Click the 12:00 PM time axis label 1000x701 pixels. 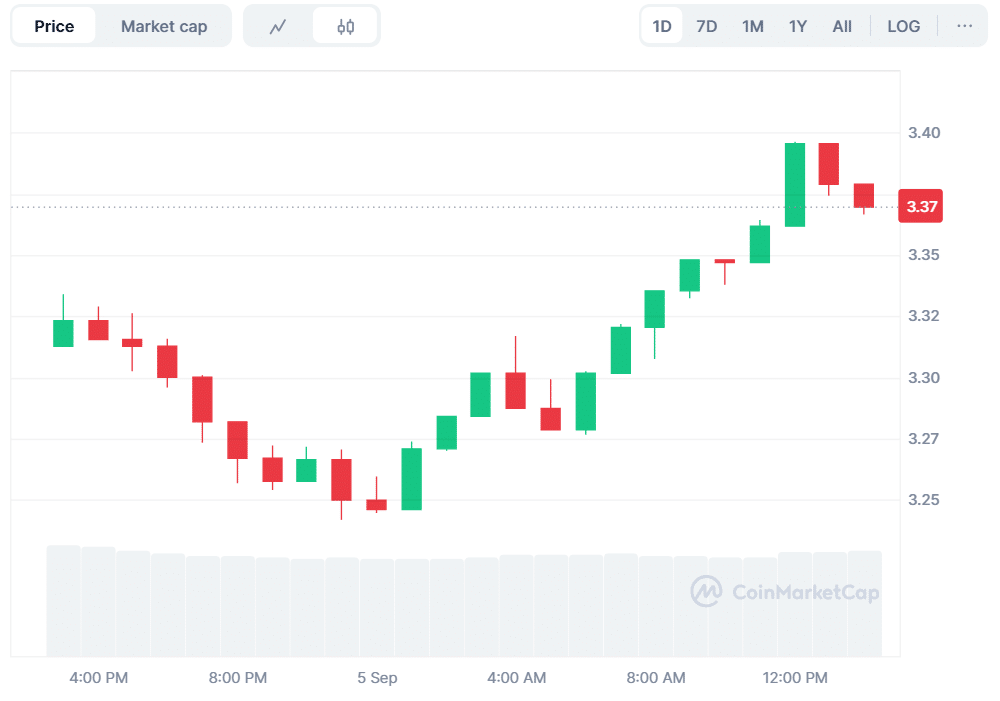pos(796,678)
